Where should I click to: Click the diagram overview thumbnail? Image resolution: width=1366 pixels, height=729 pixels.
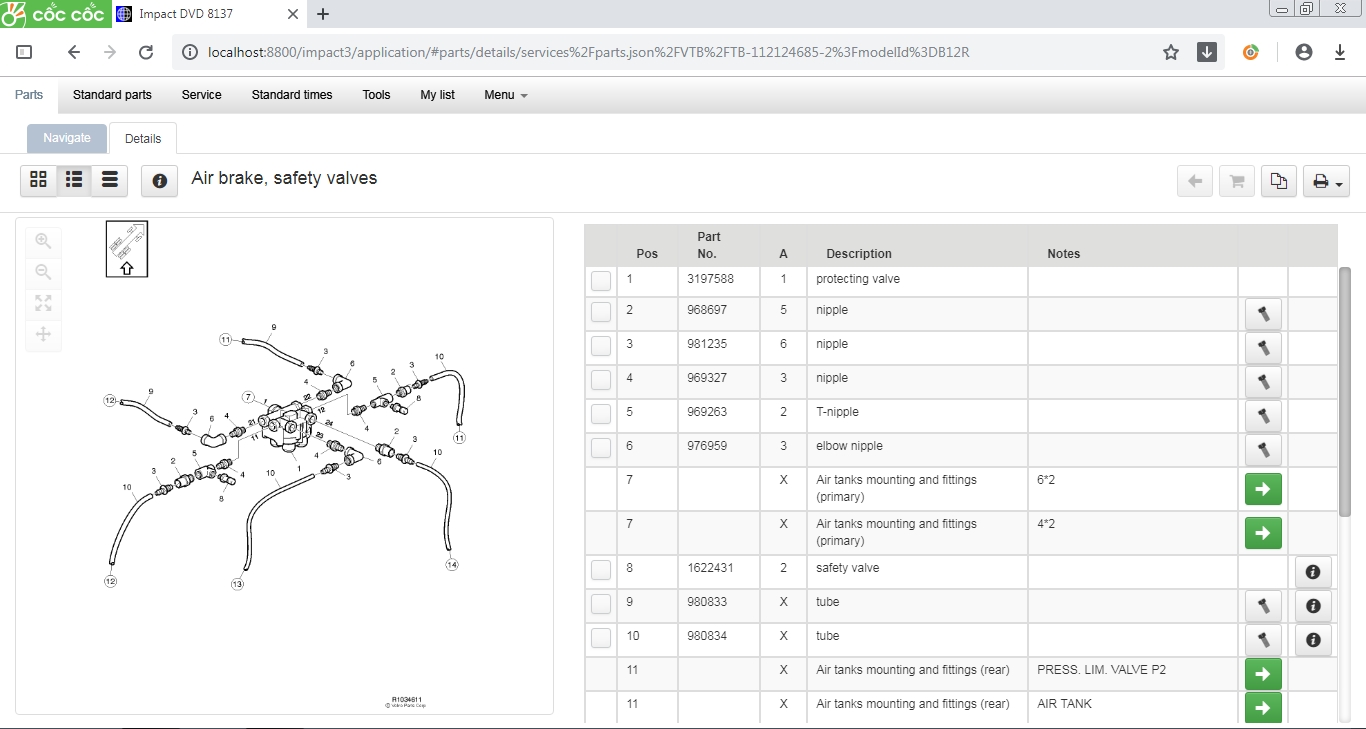pyautogui.click(x=126, y=248)
